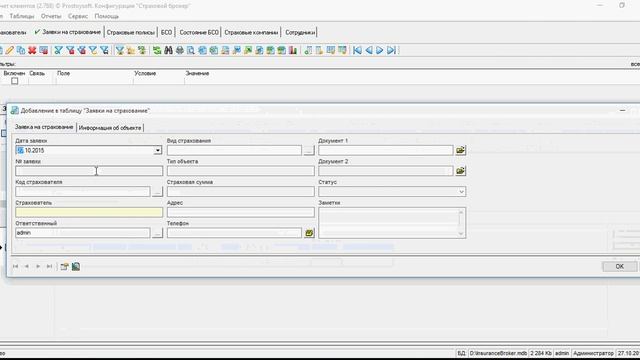The image size is (640, 360).
Task: Open the Сервис menu
Action: pyautogui.click(x=78, y=16)
